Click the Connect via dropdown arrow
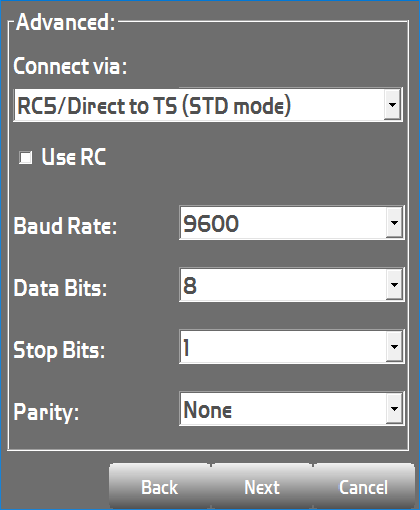The height and width of the screenshot is (510, 420). (x=392, y=105)
